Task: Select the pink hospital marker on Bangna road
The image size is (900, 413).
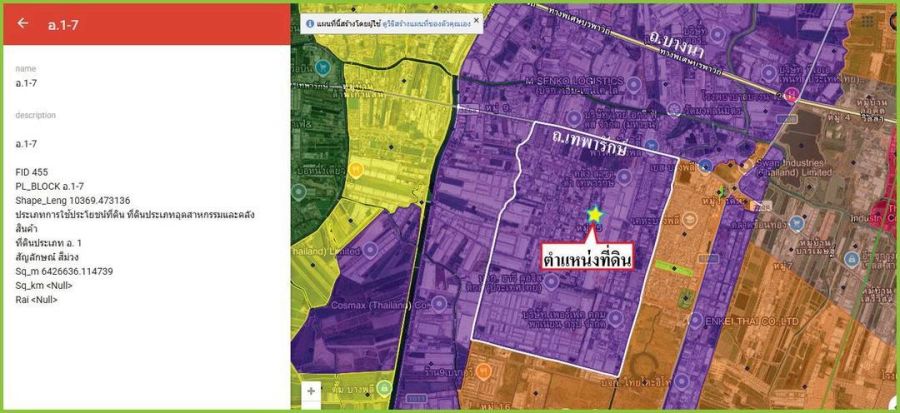Action: click(x=792, y=94)
